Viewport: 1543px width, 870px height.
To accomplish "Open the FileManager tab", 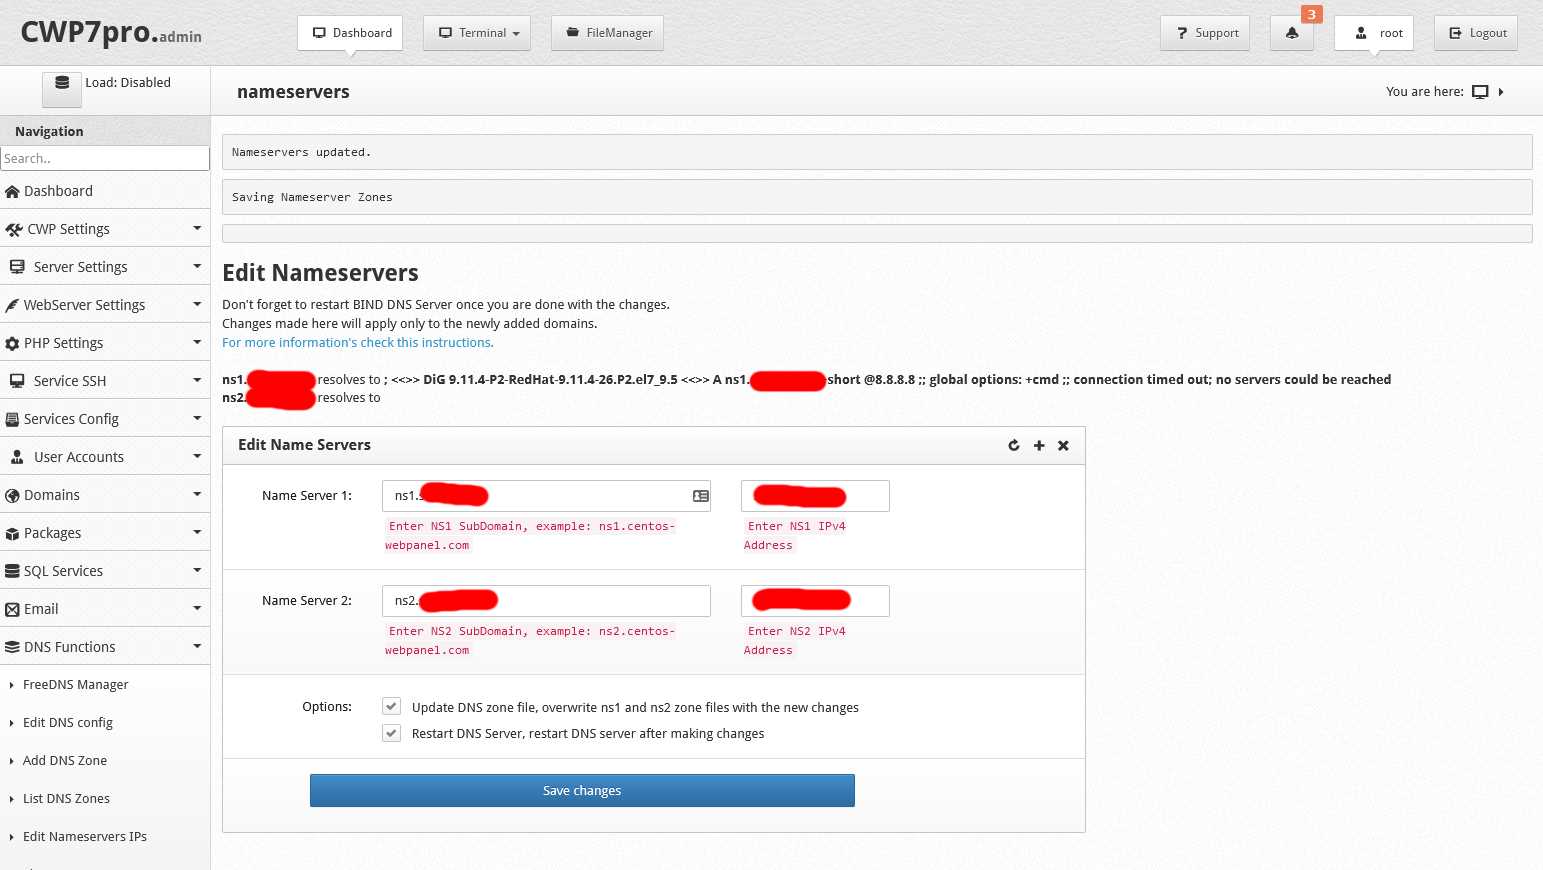I will 607,33.
